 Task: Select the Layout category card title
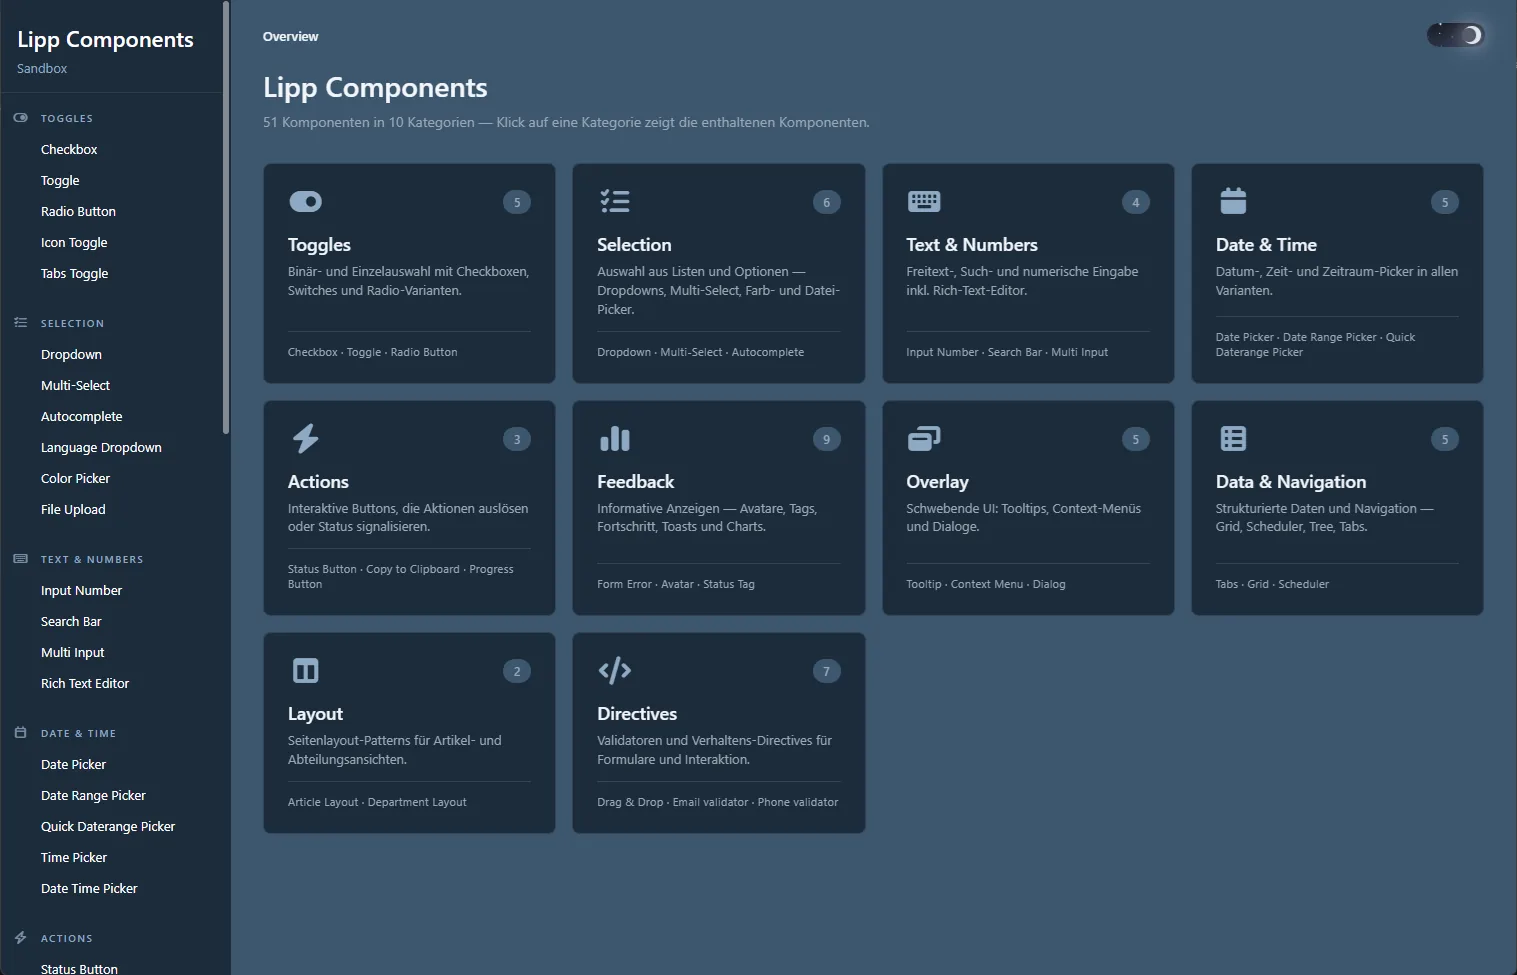point(315,714)
